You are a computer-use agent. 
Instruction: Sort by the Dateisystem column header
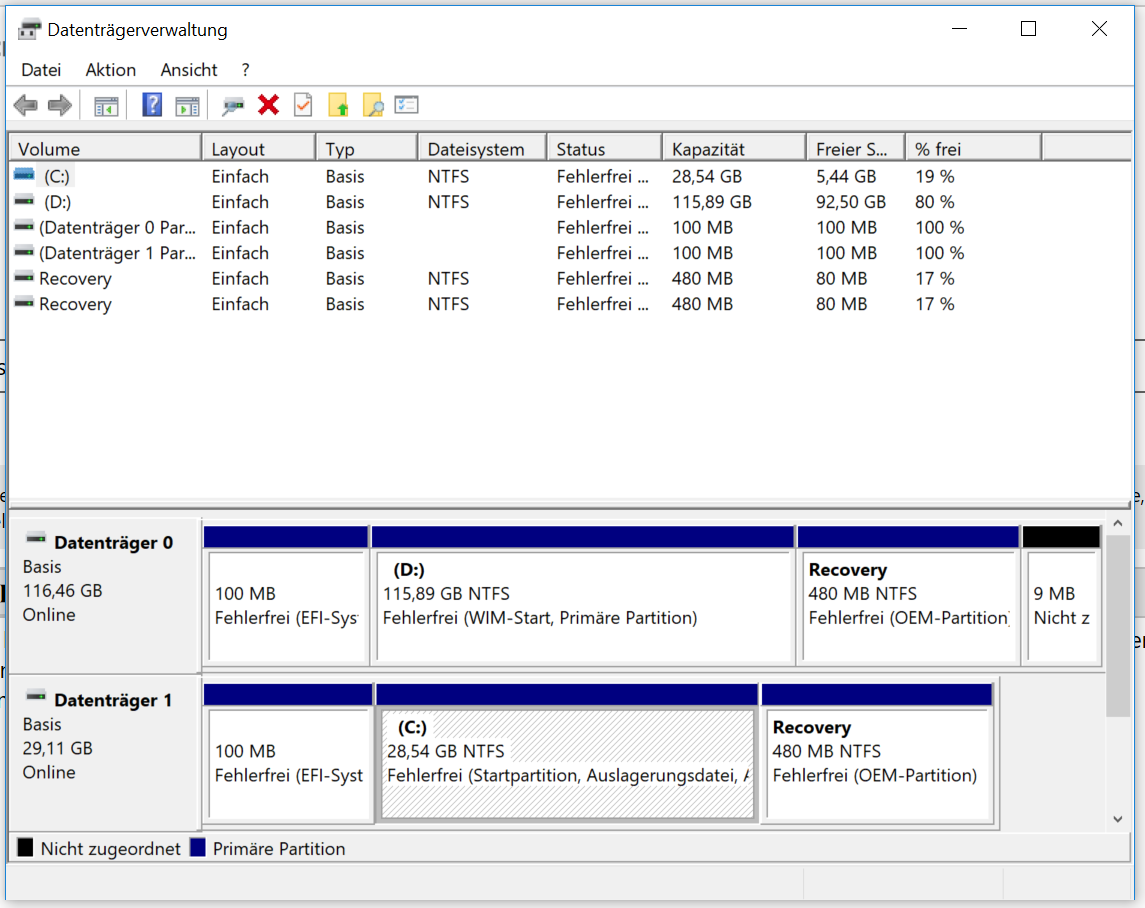pos(482,149)
